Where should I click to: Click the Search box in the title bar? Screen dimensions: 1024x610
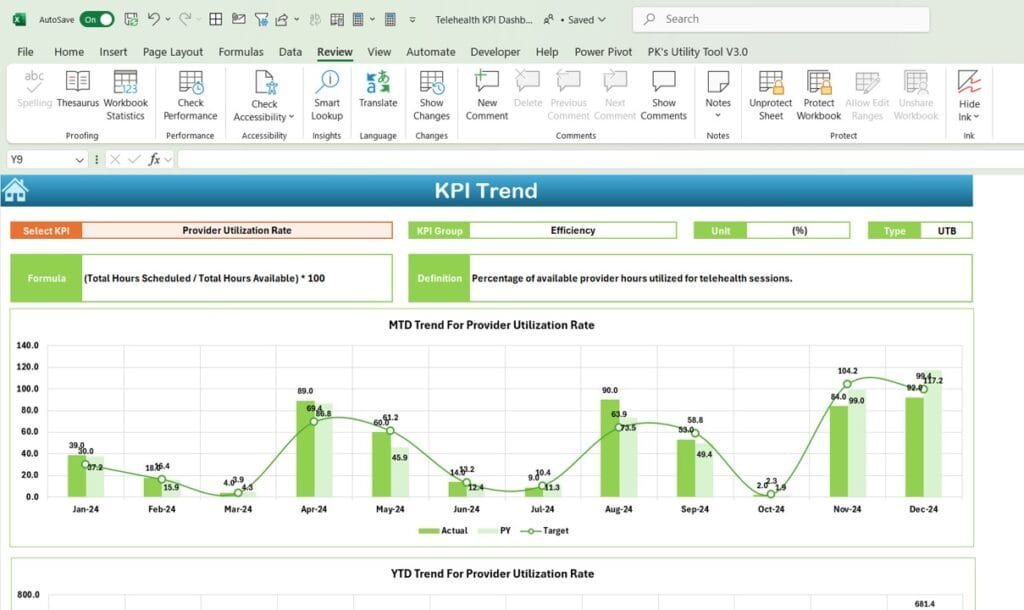click(x=780, y=18)
